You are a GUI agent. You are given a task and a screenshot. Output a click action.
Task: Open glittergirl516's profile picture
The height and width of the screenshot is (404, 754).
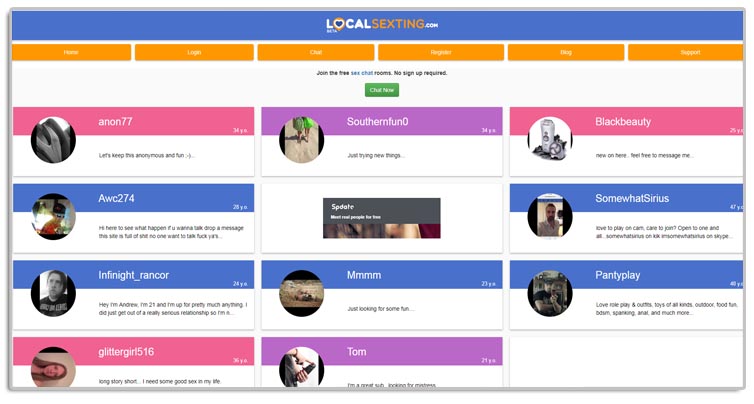coord(53,367)
